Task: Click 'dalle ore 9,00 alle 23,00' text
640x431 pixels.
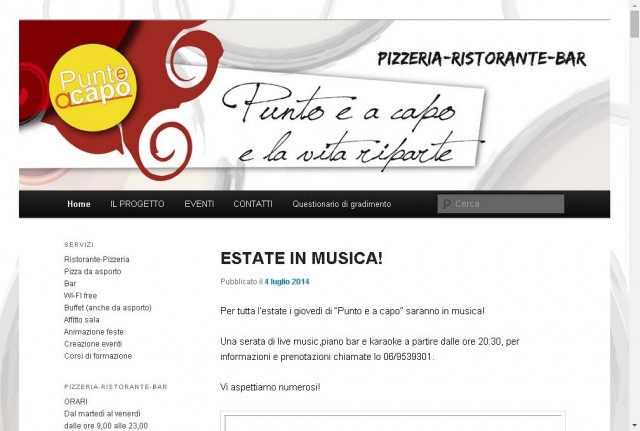Action: [106, 426]
